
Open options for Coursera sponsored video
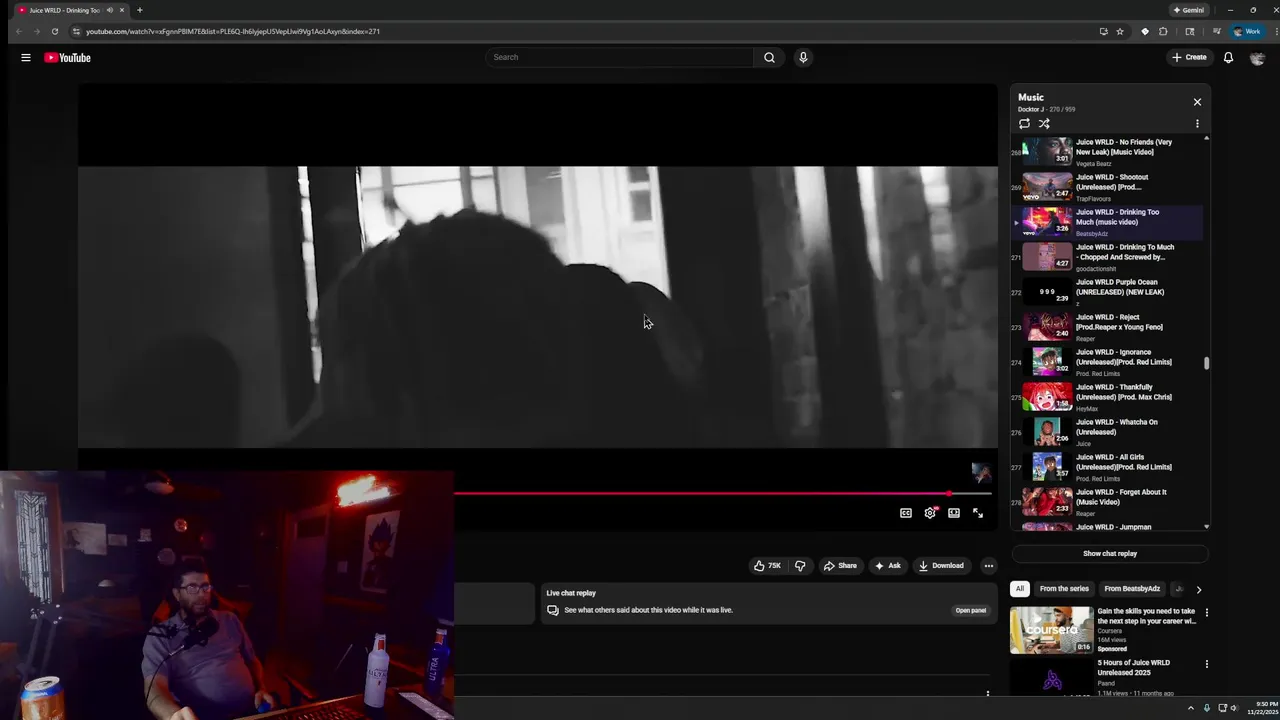tap(1206, 612)
